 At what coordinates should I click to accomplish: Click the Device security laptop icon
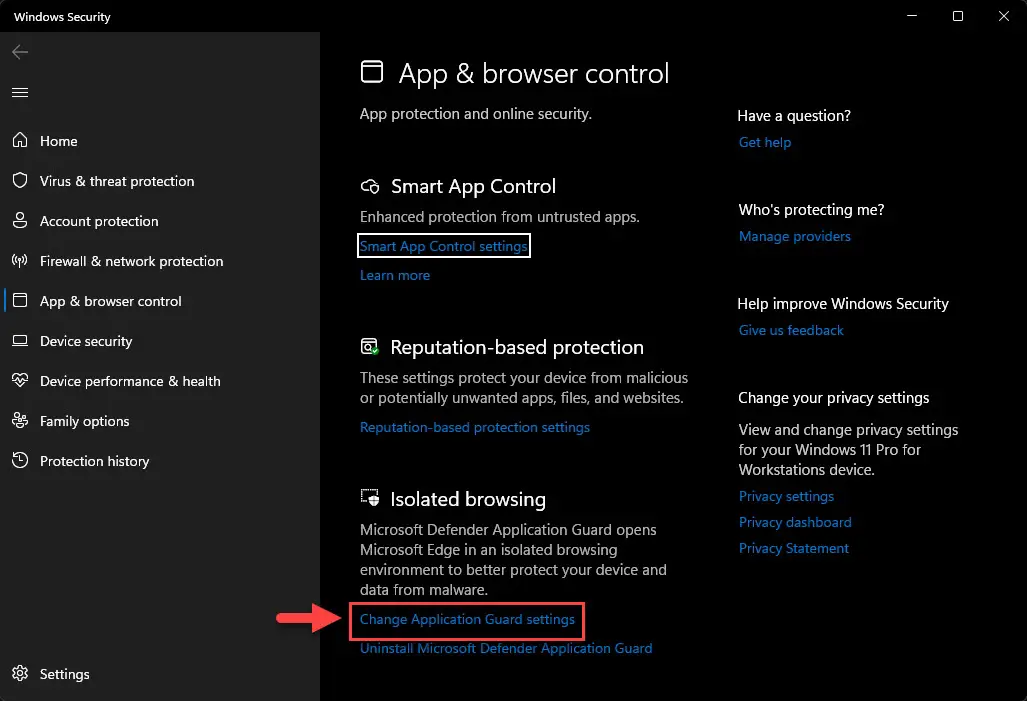[20, 341]
